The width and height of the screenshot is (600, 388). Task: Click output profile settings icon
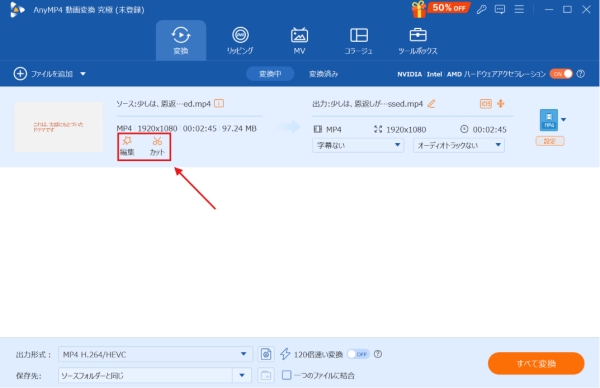pyautogui.click(x=266, y=354)
